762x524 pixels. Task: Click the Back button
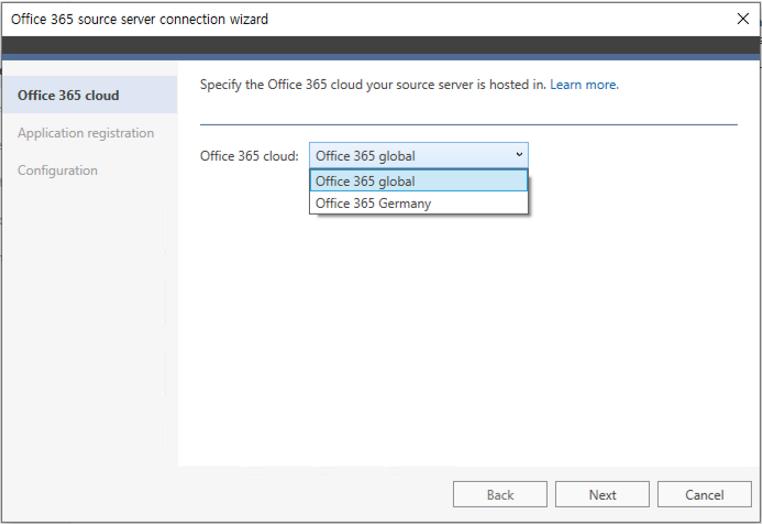(500, 494)
